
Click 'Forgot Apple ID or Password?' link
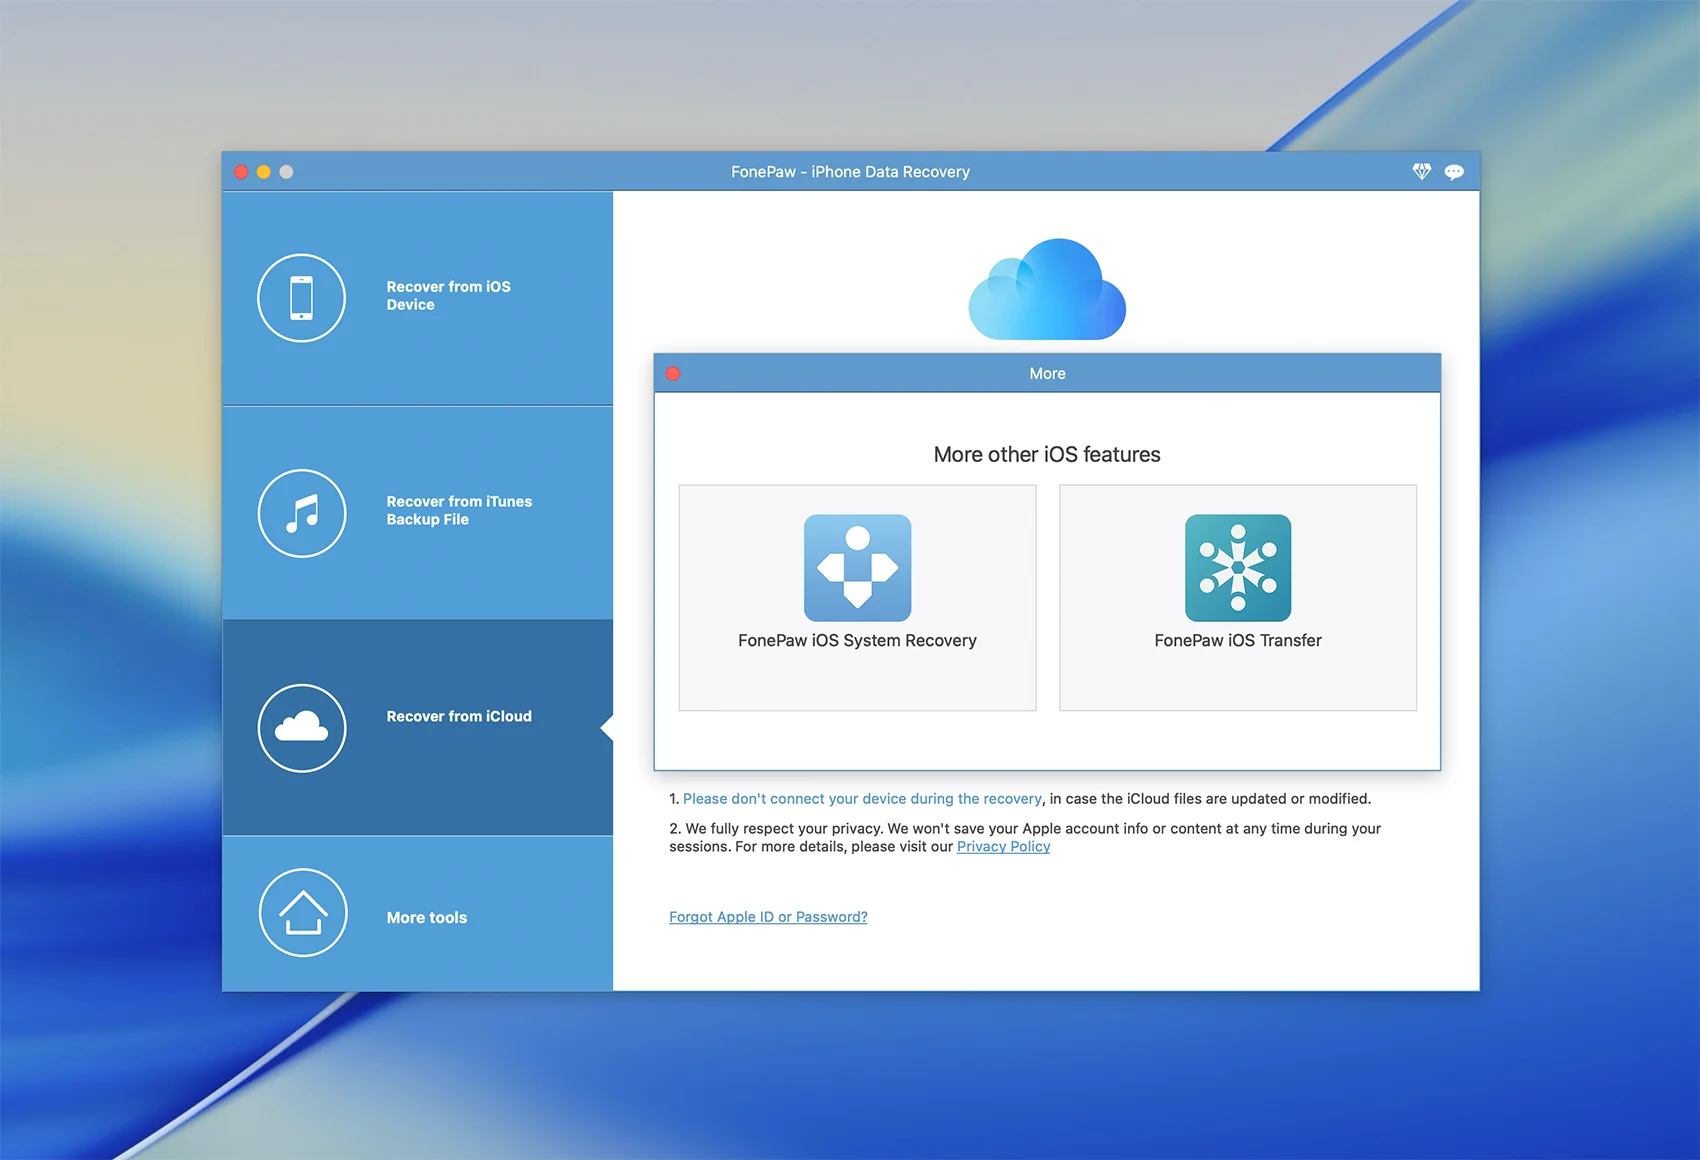point(768,917)
